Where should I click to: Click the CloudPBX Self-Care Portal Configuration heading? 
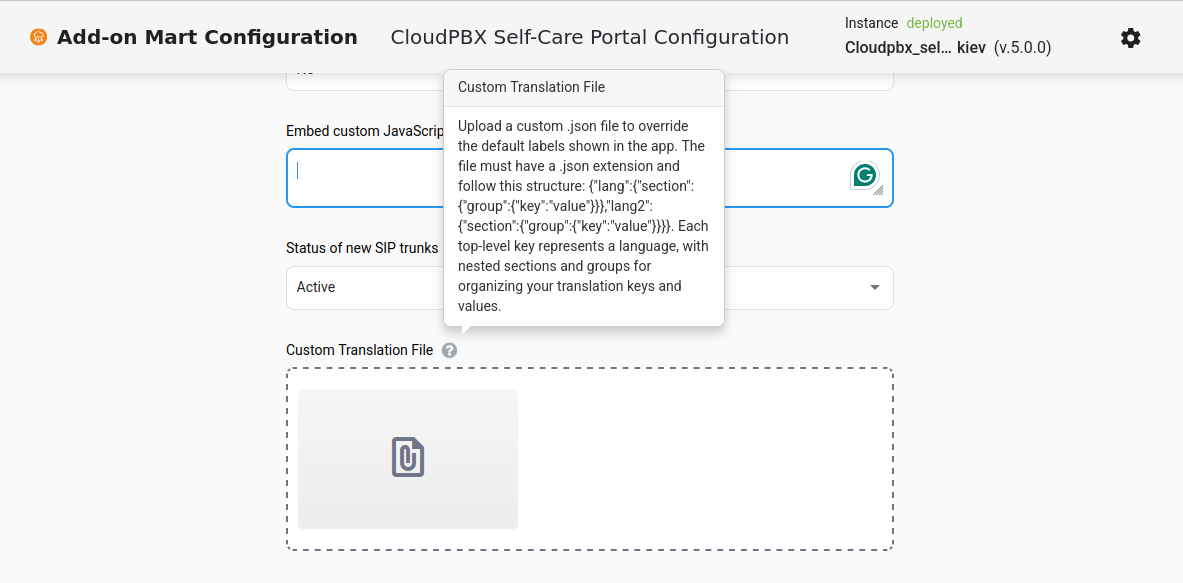click(x=589, y=38)
